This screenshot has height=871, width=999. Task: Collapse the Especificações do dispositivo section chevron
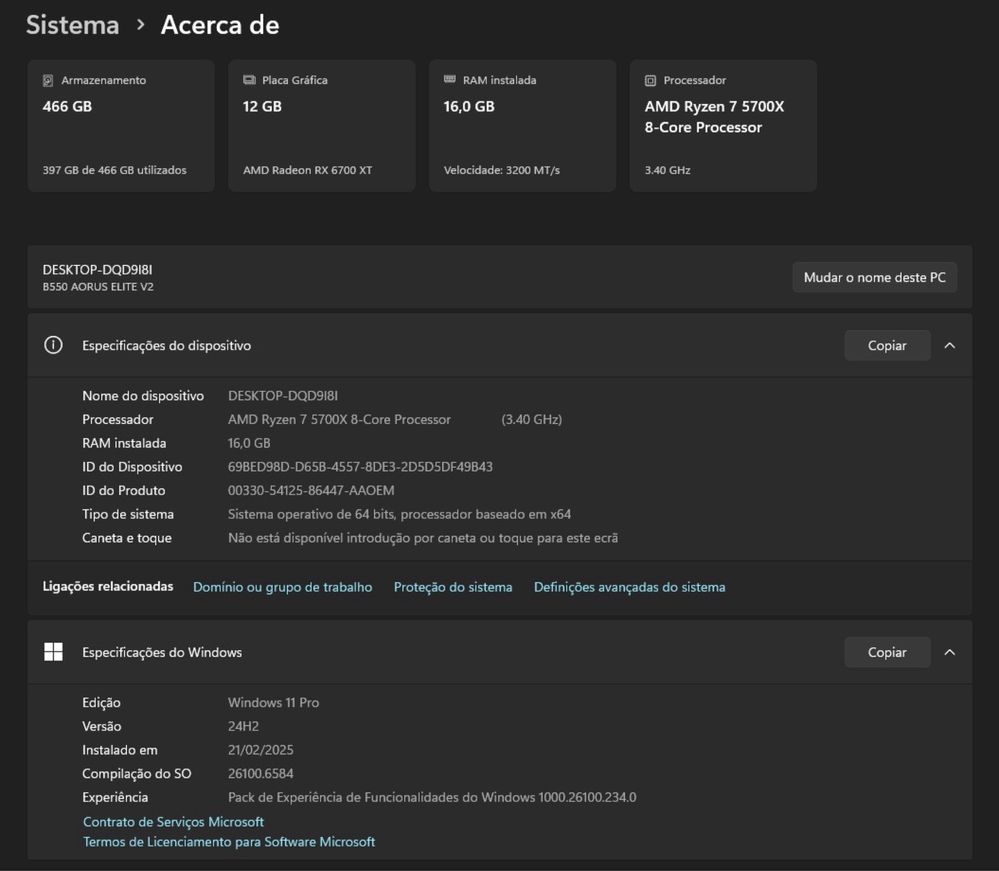tap(949, 345)
